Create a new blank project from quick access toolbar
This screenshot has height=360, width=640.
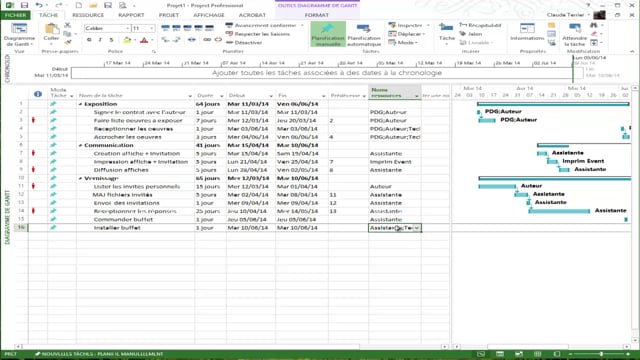click(x=78, y=5)
